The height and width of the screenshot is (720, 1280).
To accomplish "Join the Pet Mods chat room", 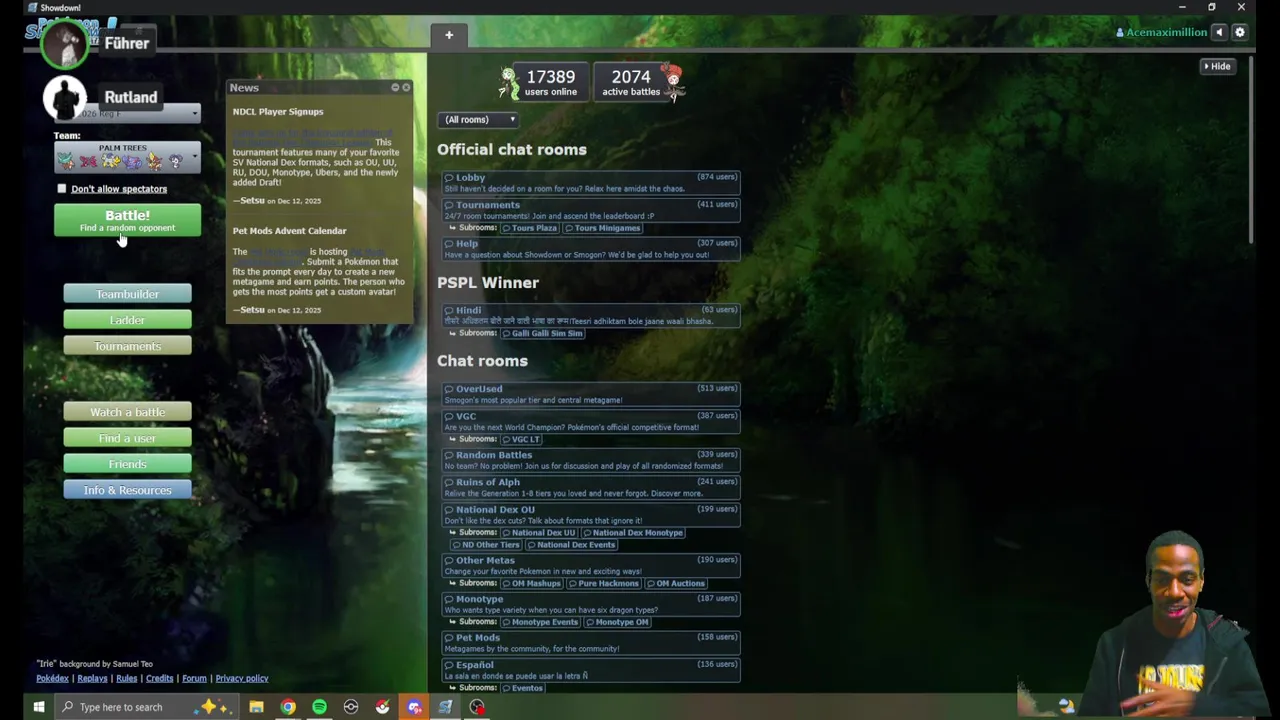I will tap(591, 642).
